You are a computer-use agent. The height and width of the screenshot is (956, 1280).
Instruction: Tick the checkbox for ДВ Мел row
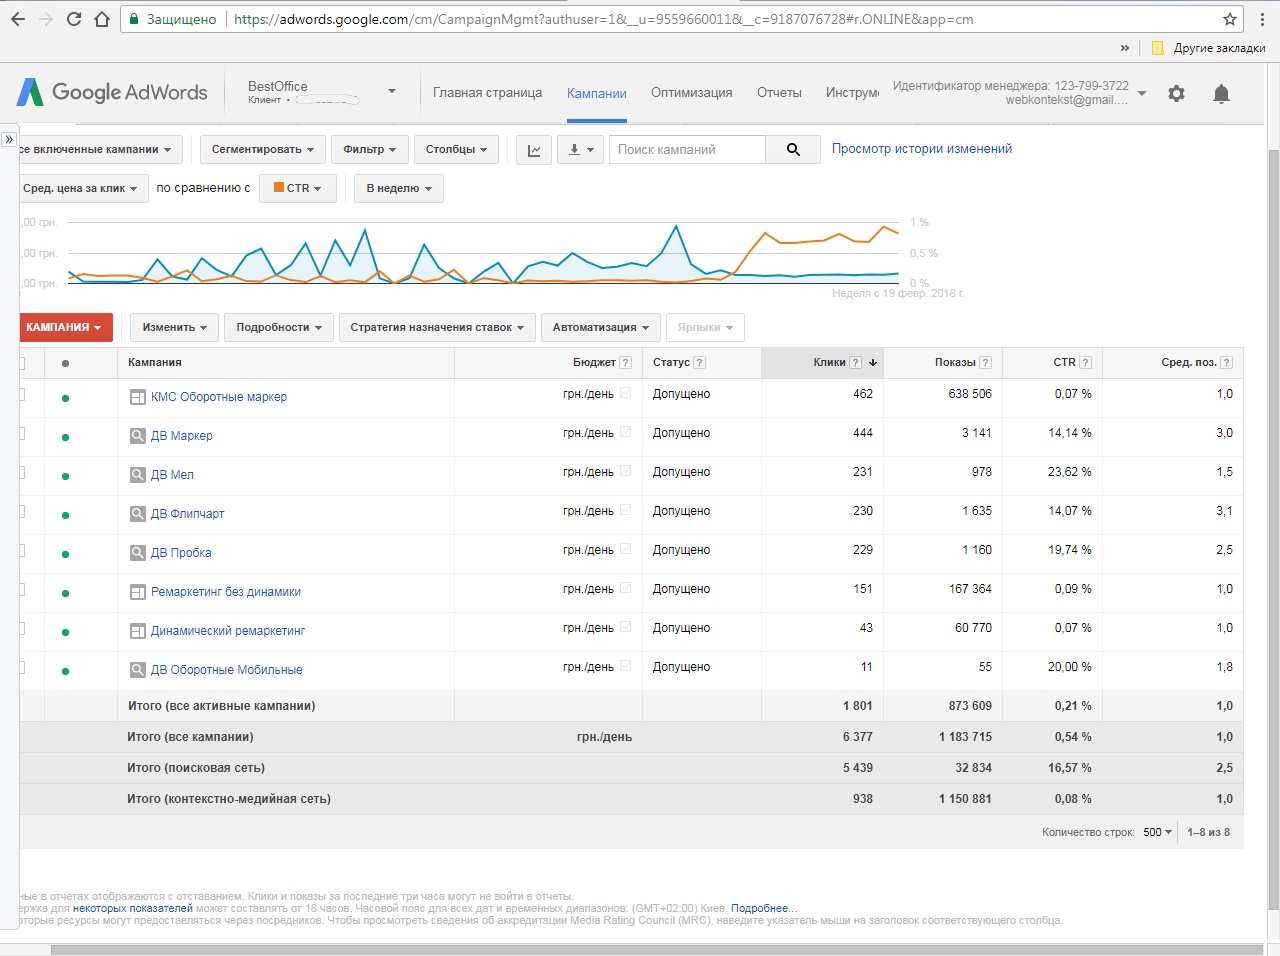21,472
